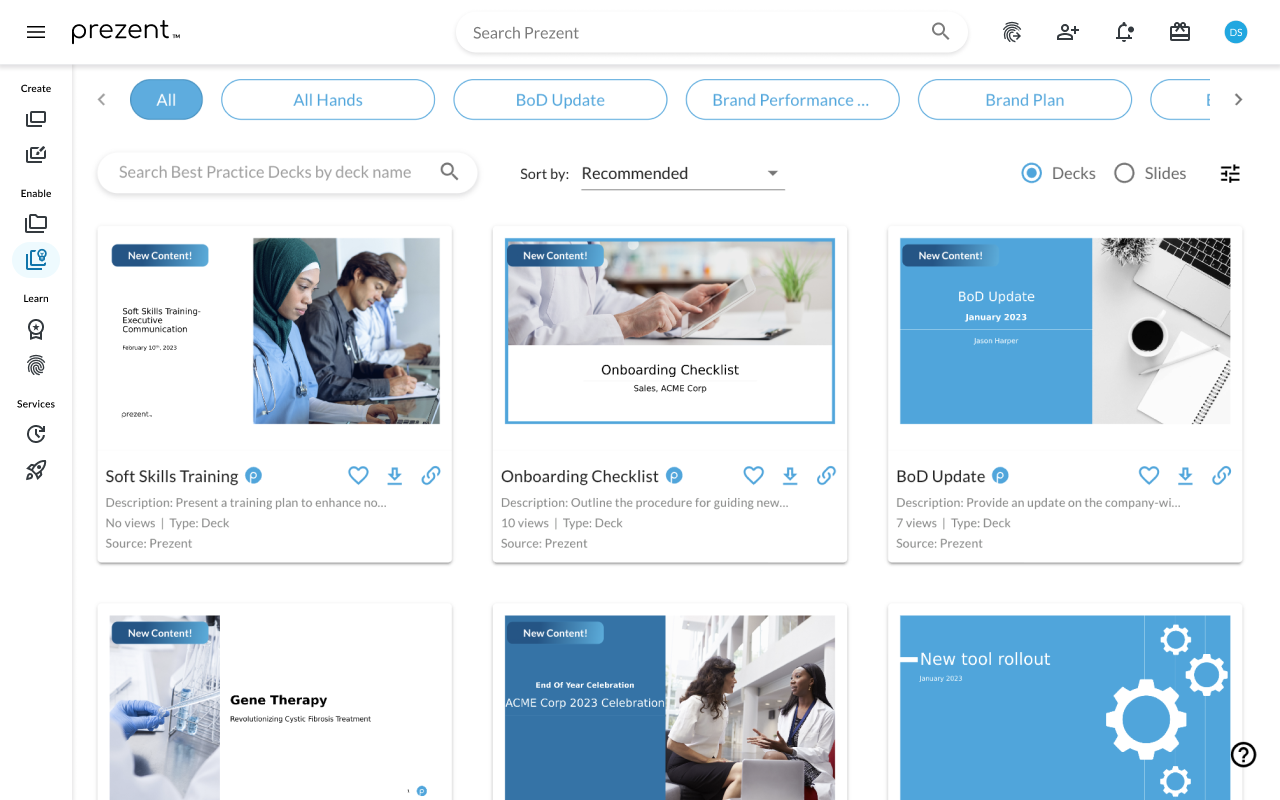Click the BoD Update description text

click(1039, 503)
